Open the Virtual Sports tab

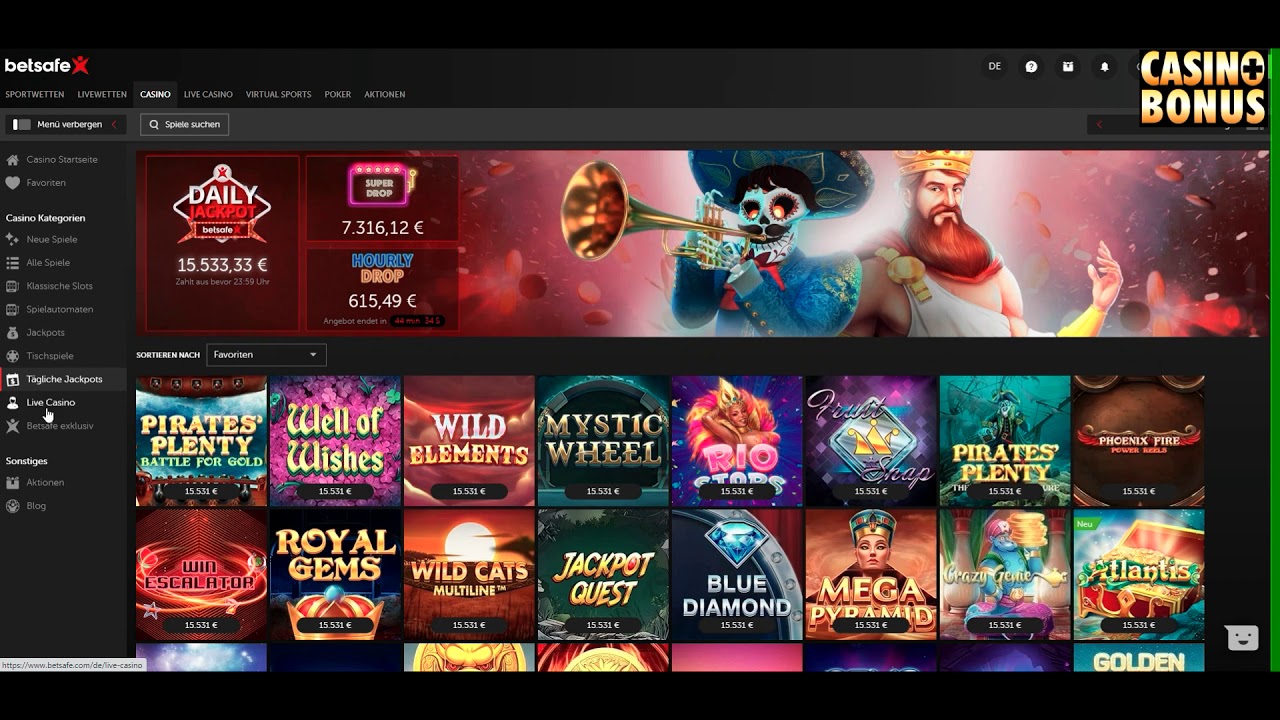(x=278, y=94)
